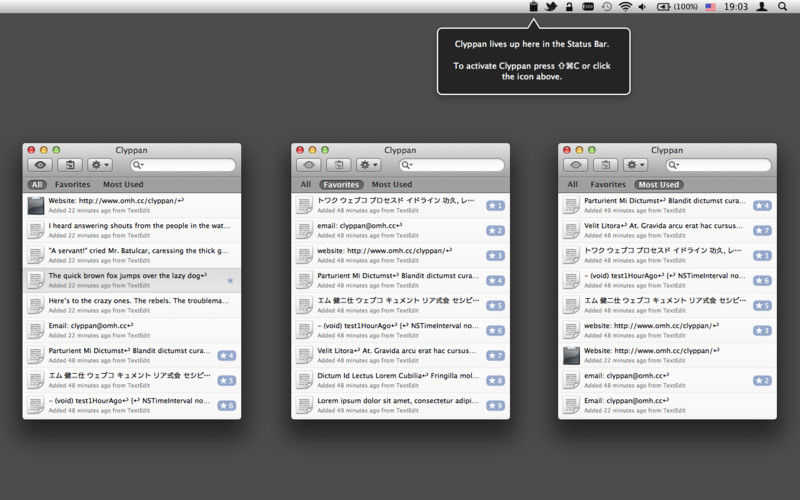Switch to Most Used tab in middle window
Viewport: 800px width, 500px height.
[392, 184]
